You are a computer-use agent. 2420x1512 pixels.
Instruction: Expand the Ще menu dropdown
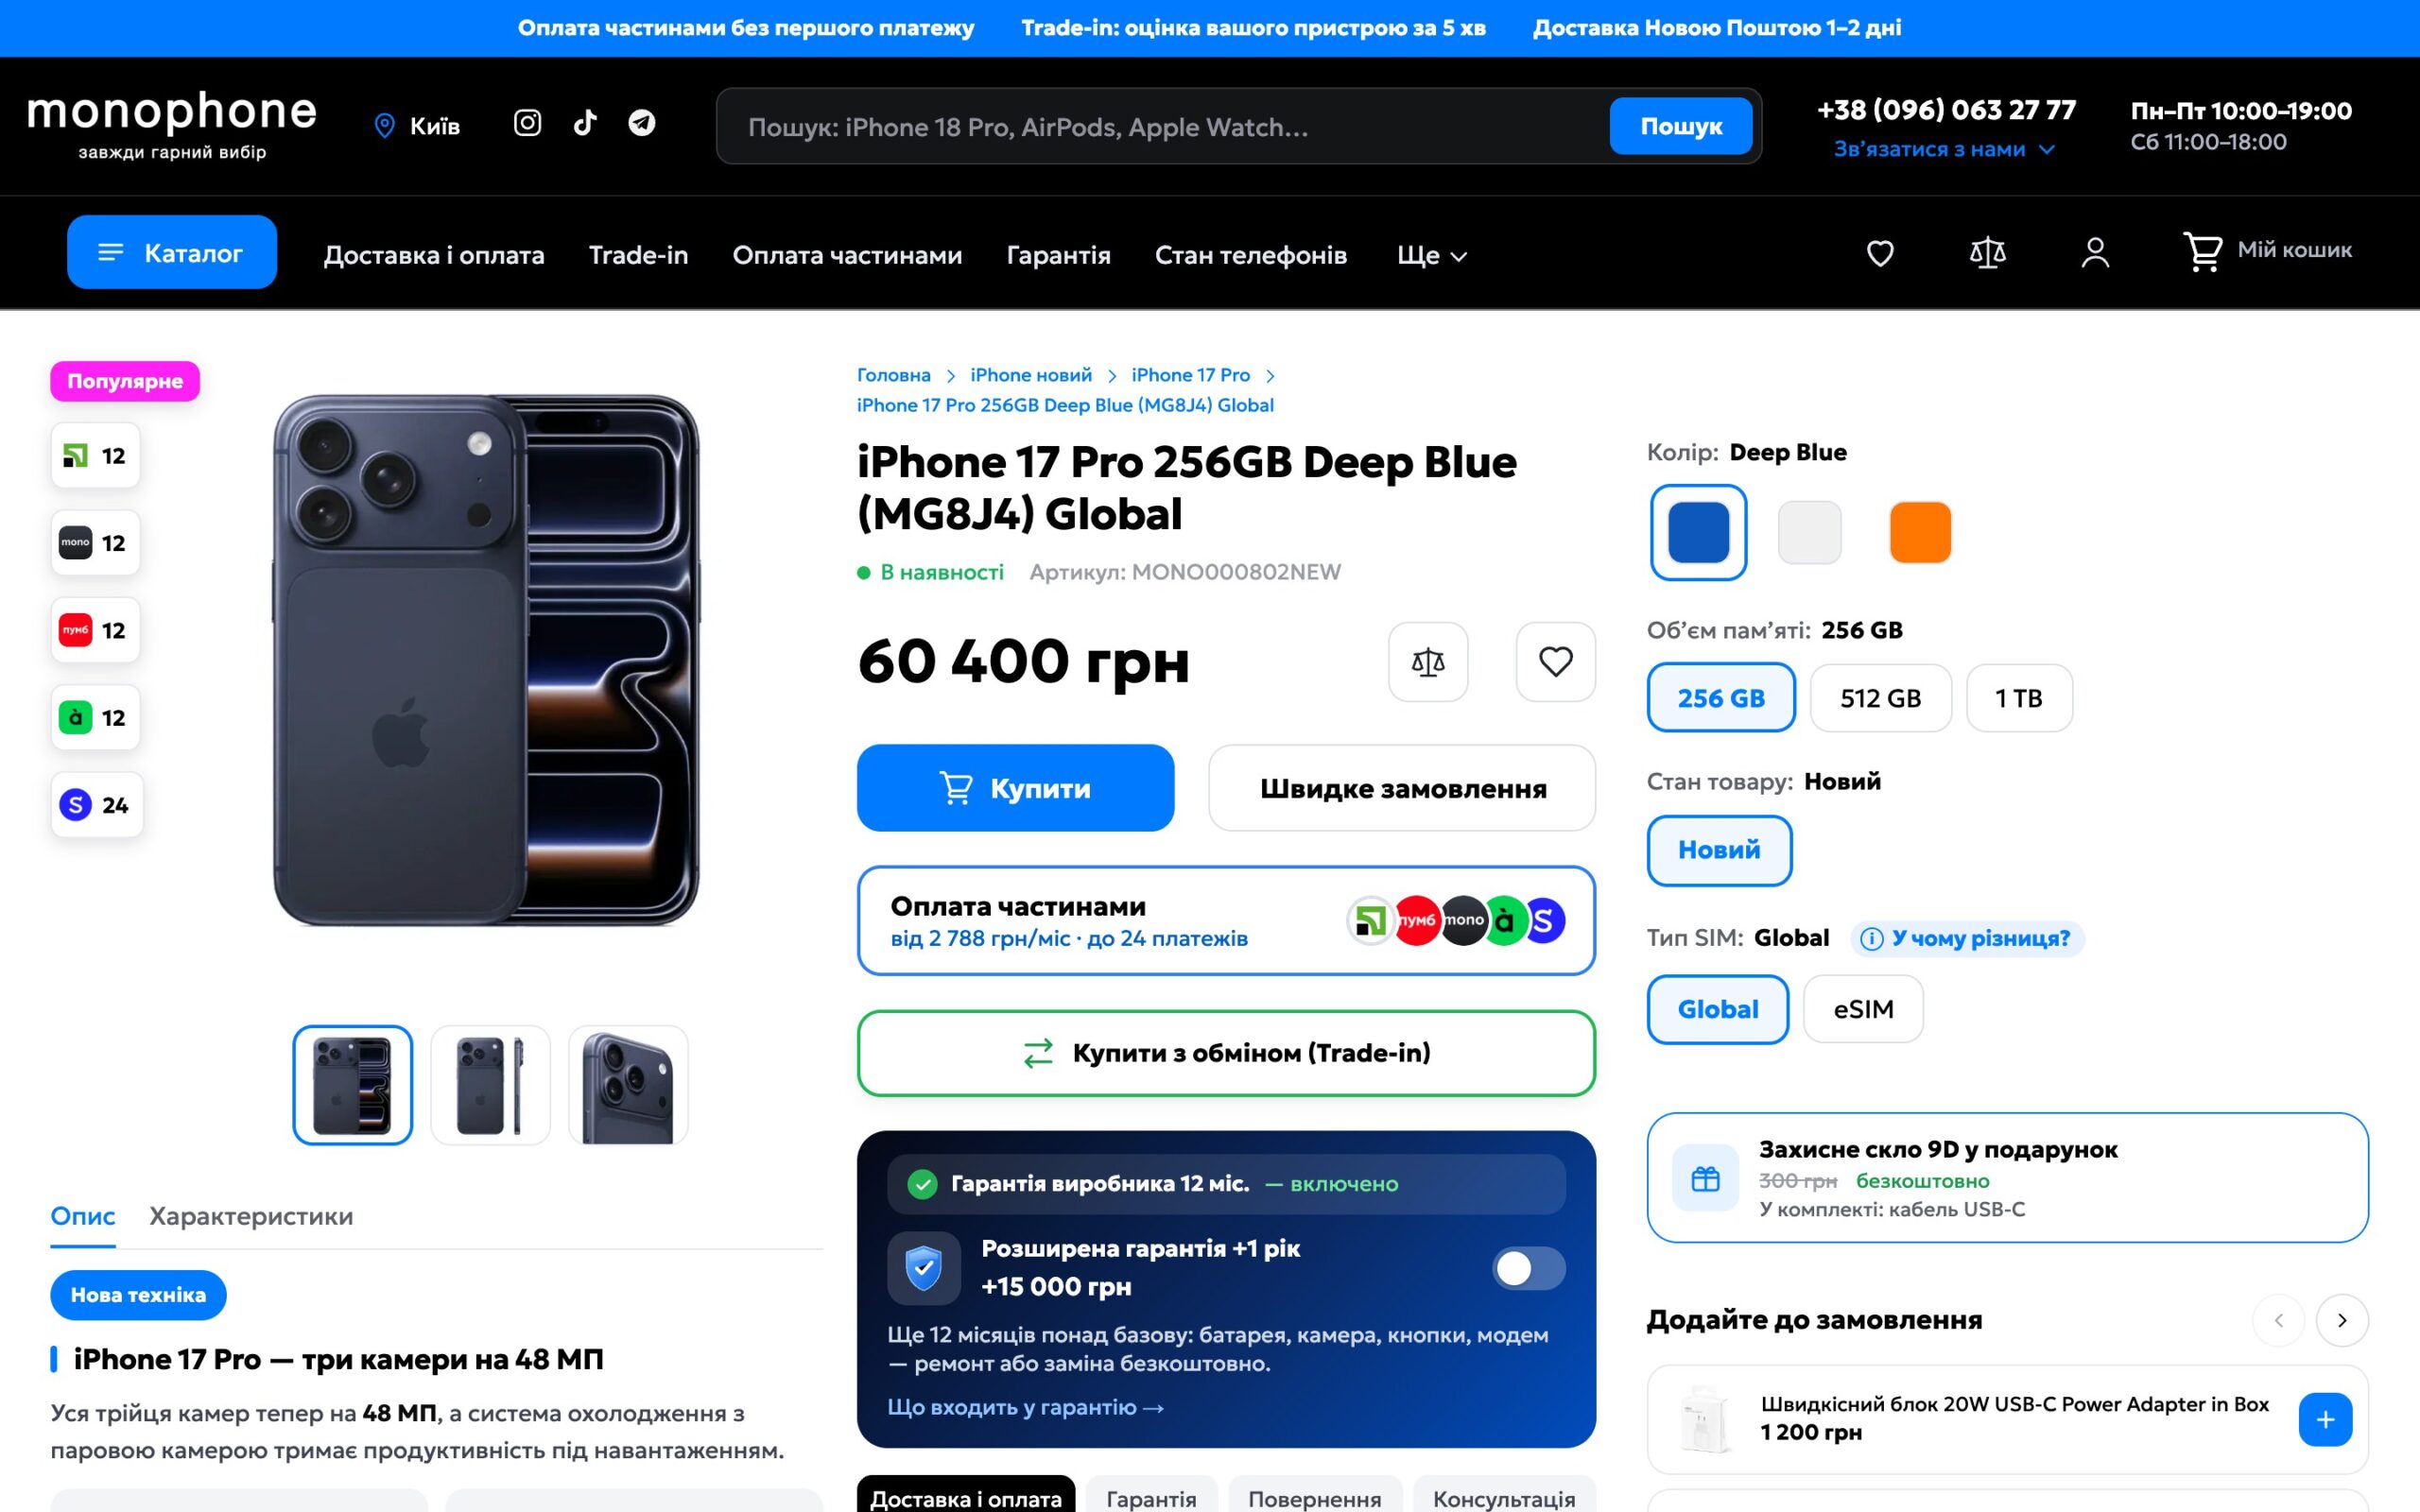(1432, 255)
